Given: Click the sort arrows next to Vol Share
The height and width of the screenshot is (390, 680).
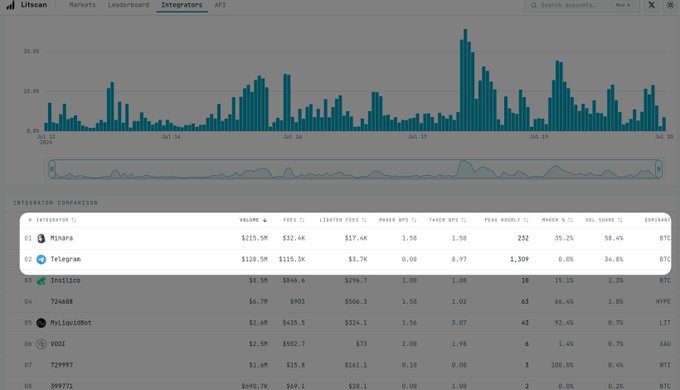Looking at the screenshot, I should tap(620, 220).
